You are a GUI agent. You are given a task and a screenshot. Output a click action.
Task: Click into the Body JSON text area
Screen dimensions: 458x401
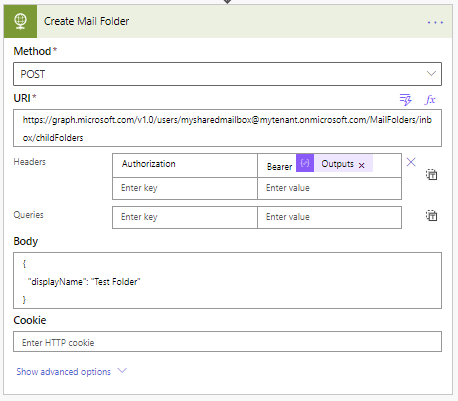point(227,280)
